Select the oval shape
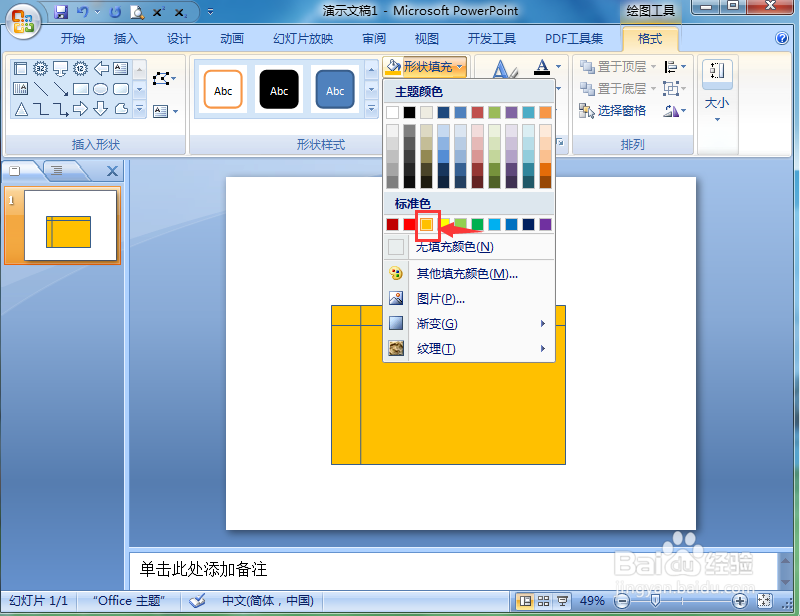Screen dimensions: 800x616 (x=101, y=89)
